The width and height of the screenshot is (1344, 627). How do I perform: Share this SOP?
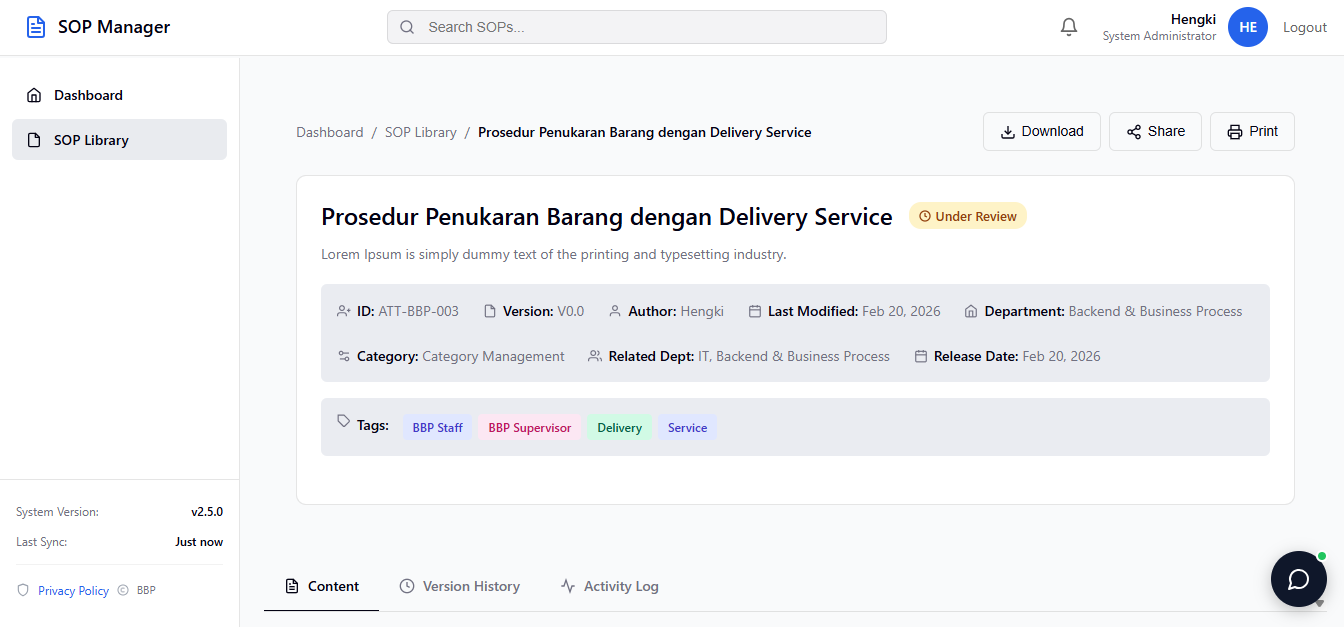[1155, 132]
